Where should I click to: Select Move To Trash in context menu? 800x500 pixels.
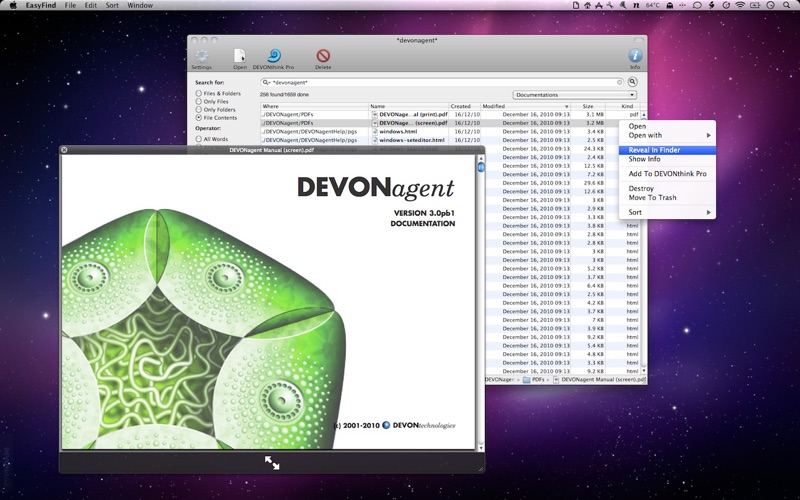(652, 197)
